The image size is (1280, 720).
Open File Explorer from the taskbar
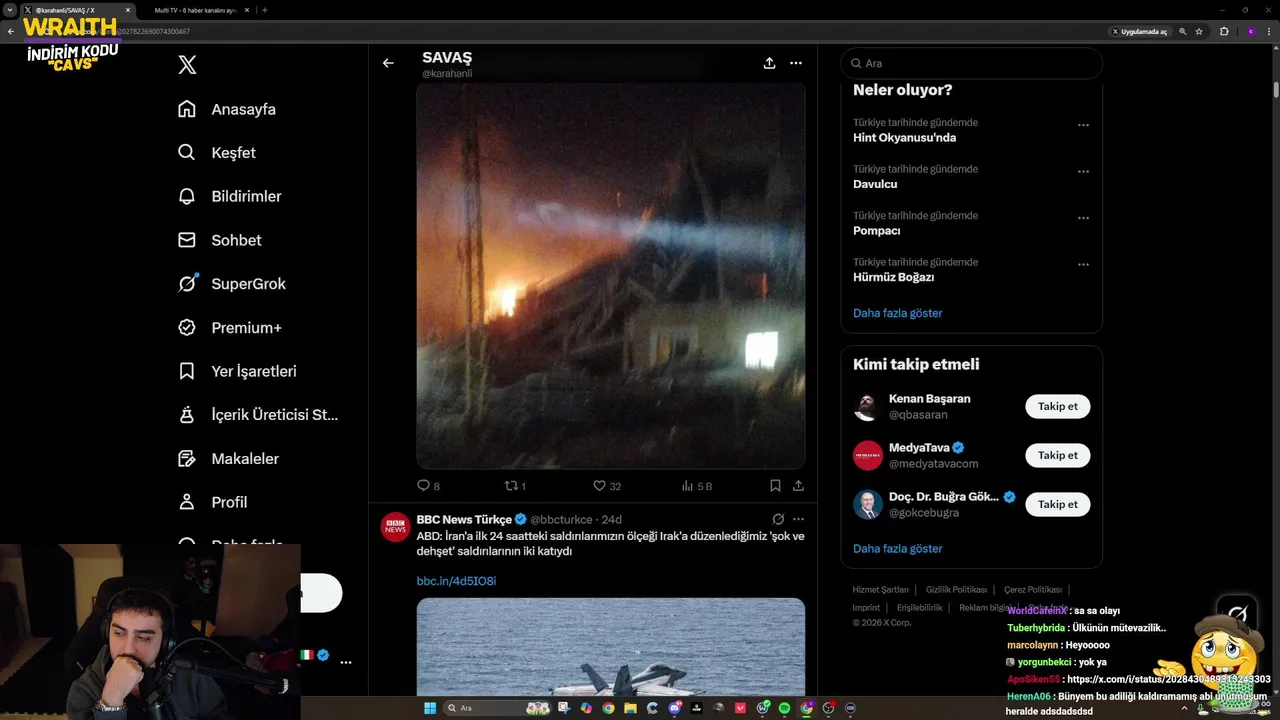point(631,708)
